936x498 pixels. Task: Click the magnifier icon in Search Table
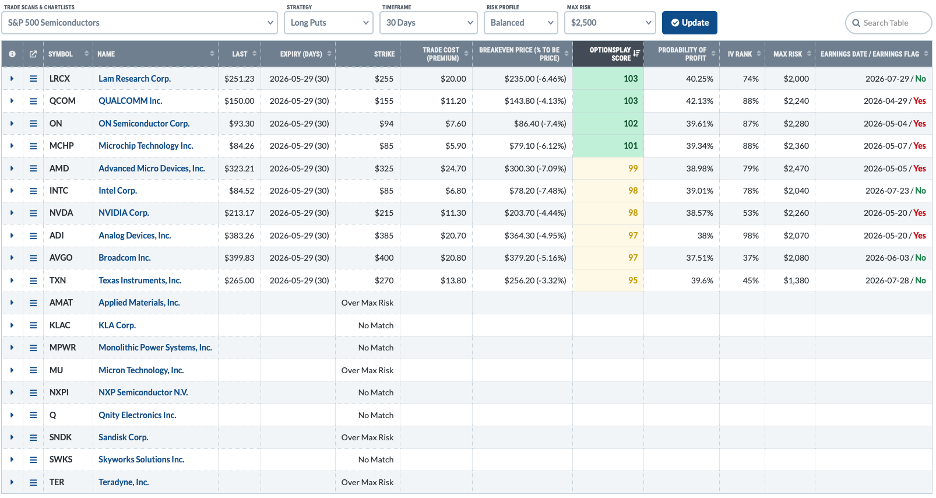(x=857, y=23)
